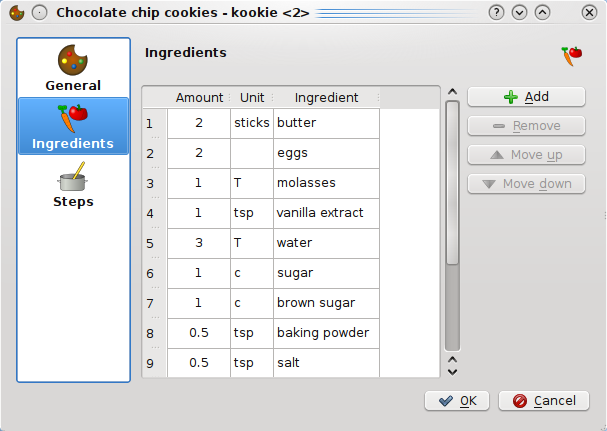Image resolution: width=607 pixels, height=431 pixels.
Task: Select the Ingredients carrot and tomato icon
Action: click(73, 126)
